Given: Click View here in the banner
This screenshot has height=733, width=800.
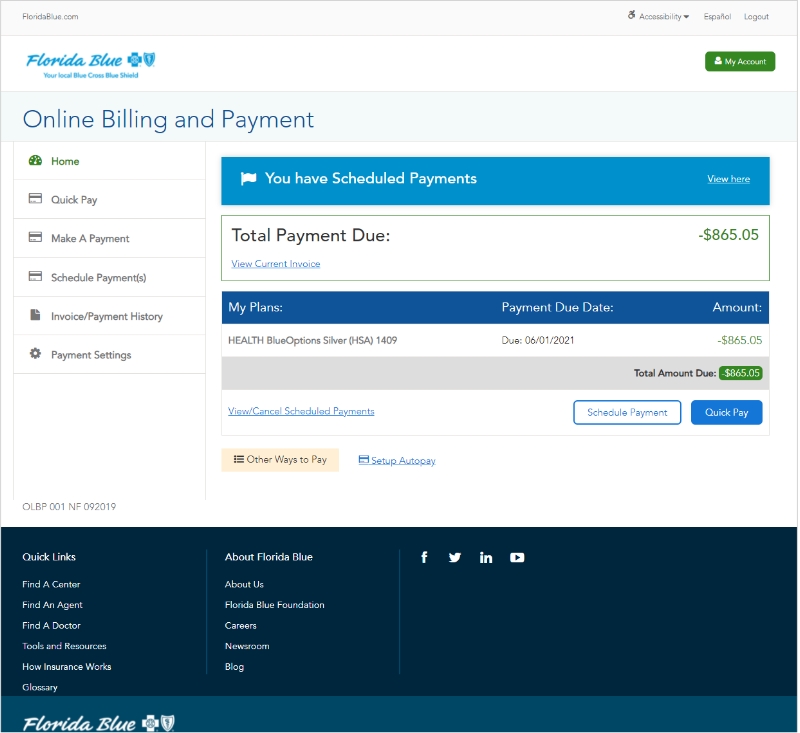Looking at the screenshot, I should click(x=729, y=179).
